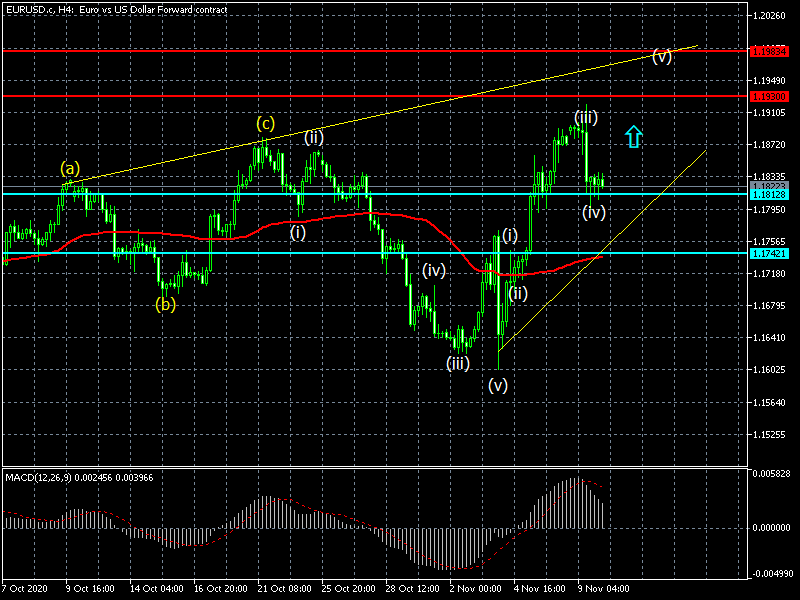Viewport: 800px width, 600px height.
Task: Select the (ii) label right of yellow (c)
Action: click(314, 137)
